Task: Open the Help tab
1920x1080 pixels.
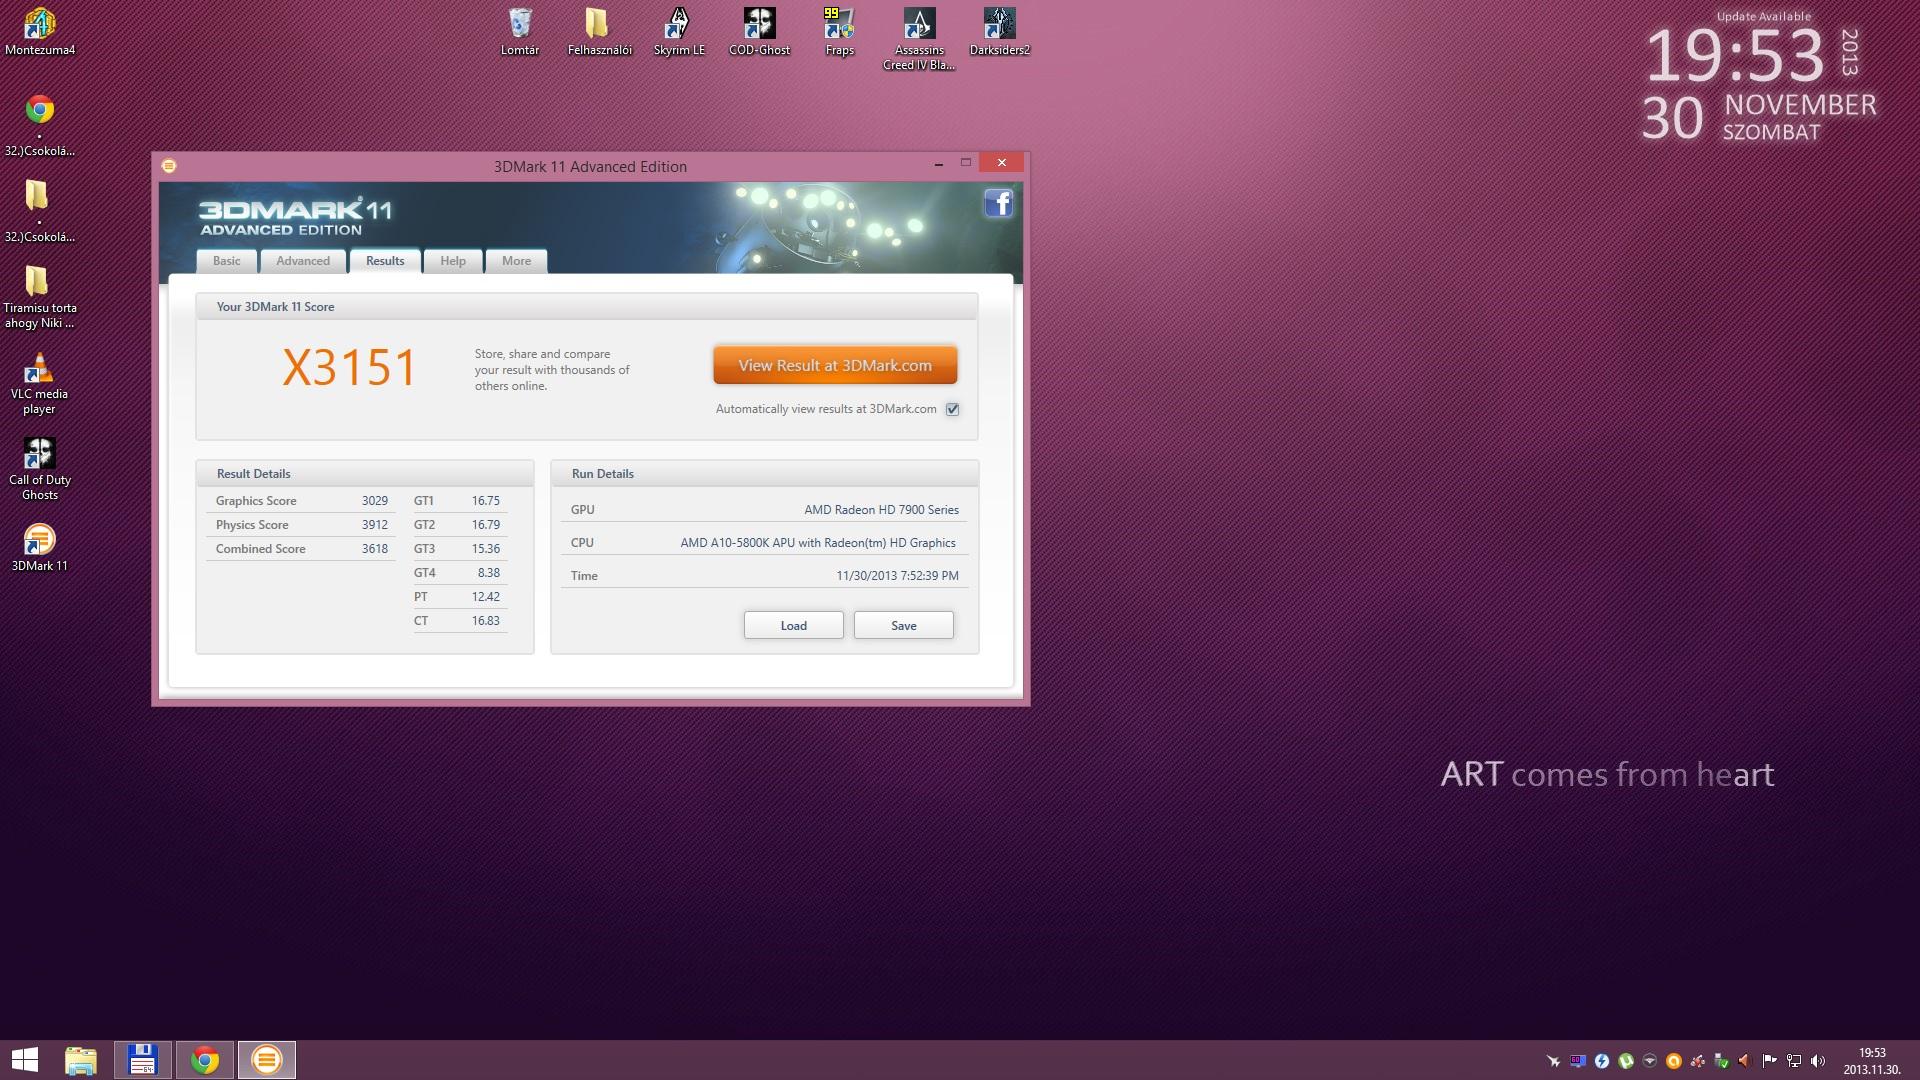Action: (453, 261)
